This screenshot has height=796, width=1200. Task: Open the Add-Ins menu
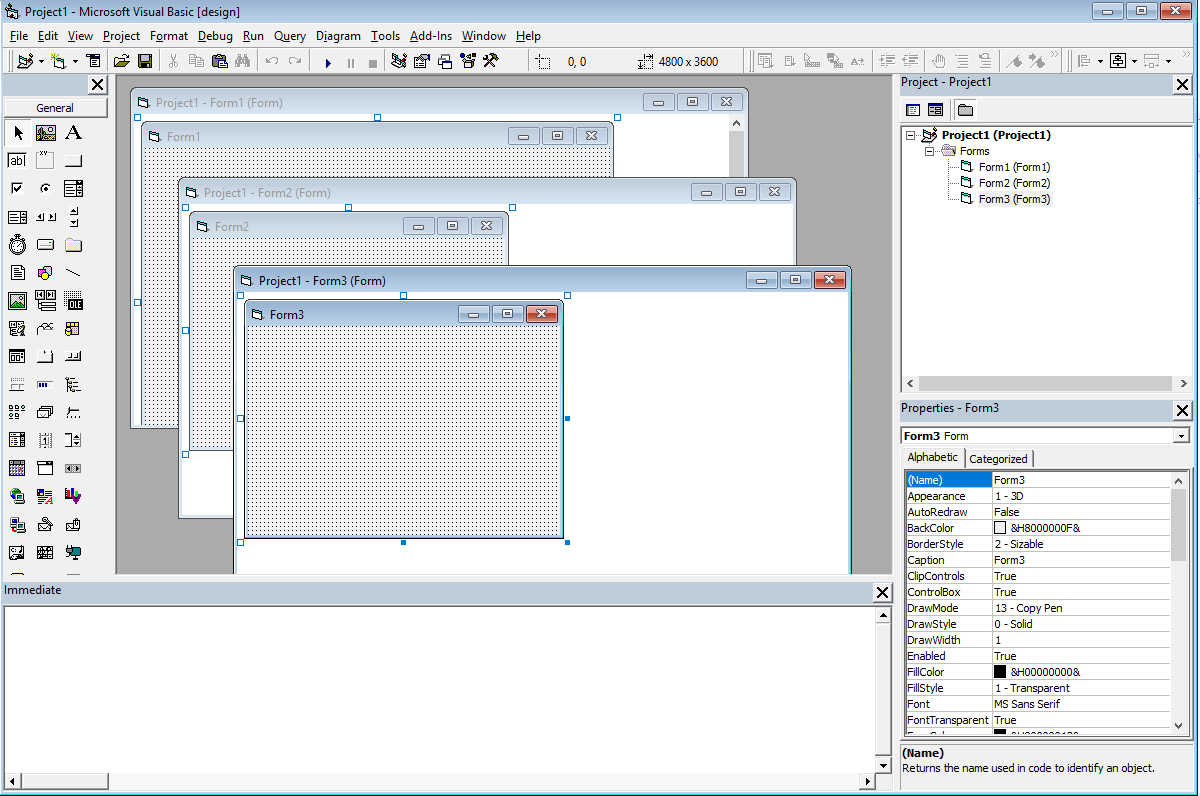click(431, 36)
